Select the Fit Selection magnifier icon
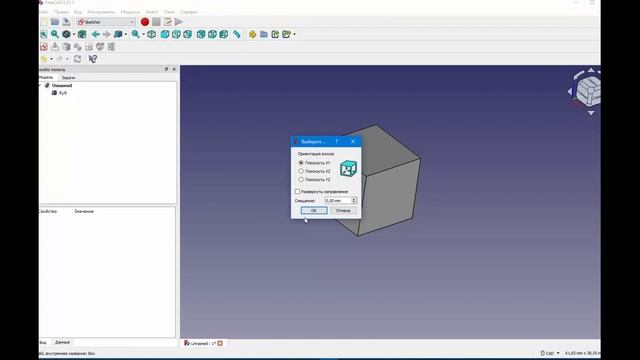Viewport: 640px width, 360px height. click(x=55, y=34)
